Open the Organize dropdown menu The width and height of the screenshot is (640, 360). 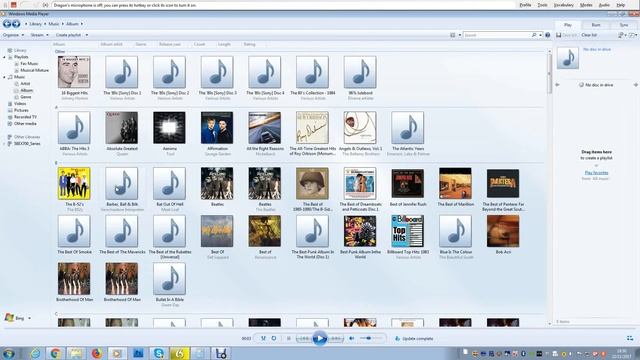(x=13, y=35)
